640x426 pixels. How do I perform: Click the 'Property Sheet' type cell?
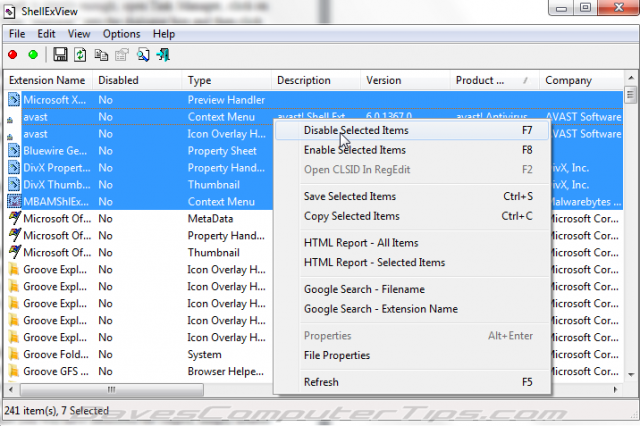point(222,151)
